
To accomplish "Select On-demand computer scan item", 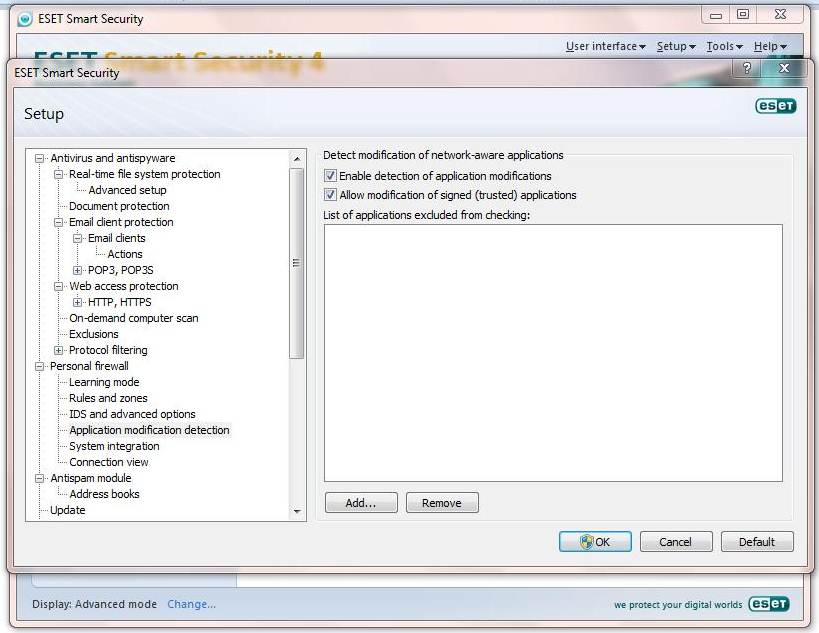I will (x=134, y=318).
